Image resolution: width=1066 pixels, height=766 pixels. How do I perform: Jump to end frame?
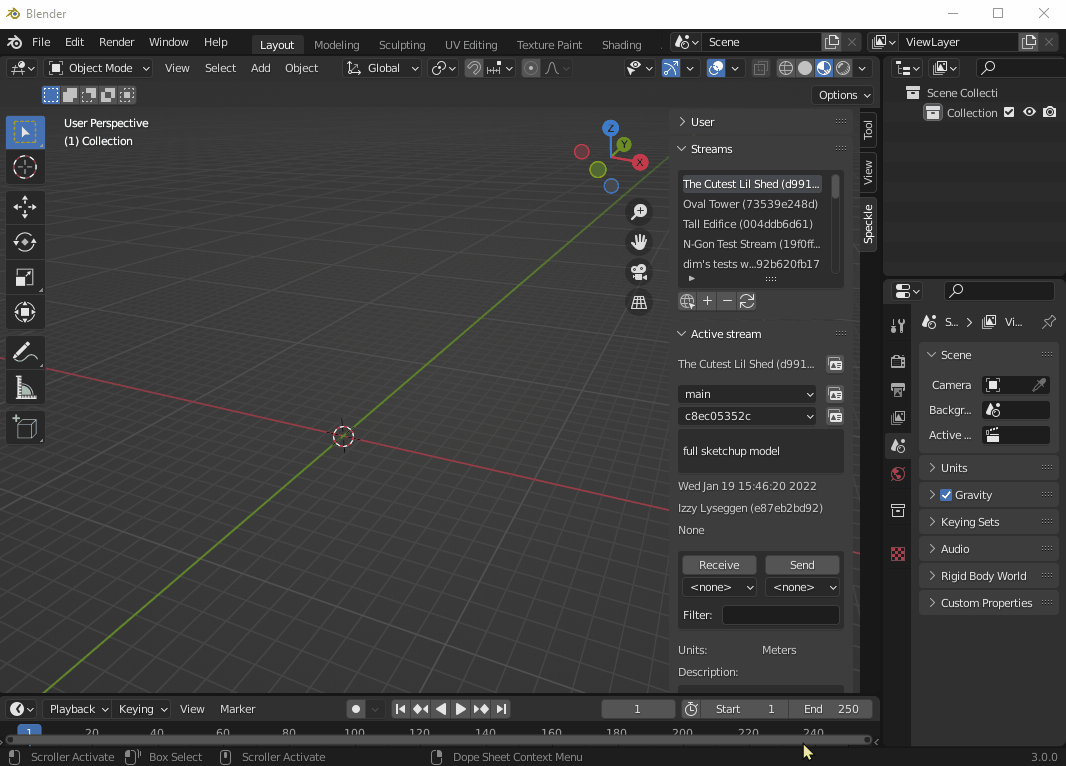(x=501, y=709)
